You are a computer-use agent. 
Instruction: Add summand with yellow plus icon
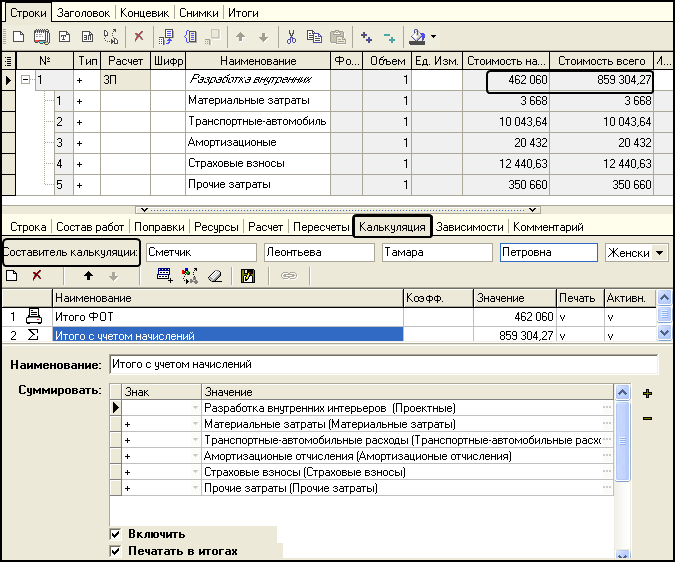coord(647,393)
